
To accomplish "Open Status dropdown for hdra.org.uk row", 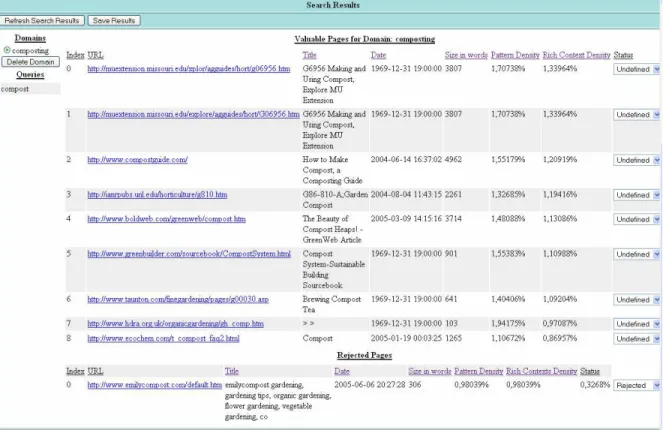I will [636, 324].
